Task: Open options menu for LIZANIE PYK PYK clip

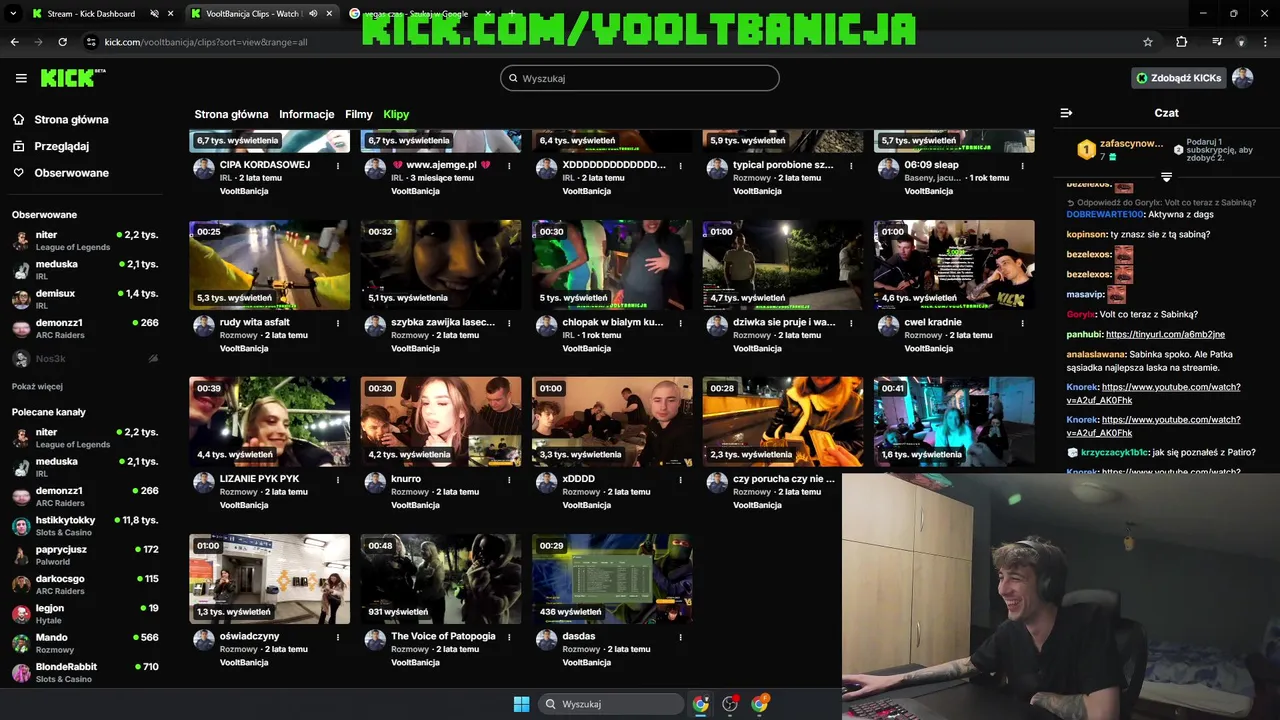Action: pos(337,480)
